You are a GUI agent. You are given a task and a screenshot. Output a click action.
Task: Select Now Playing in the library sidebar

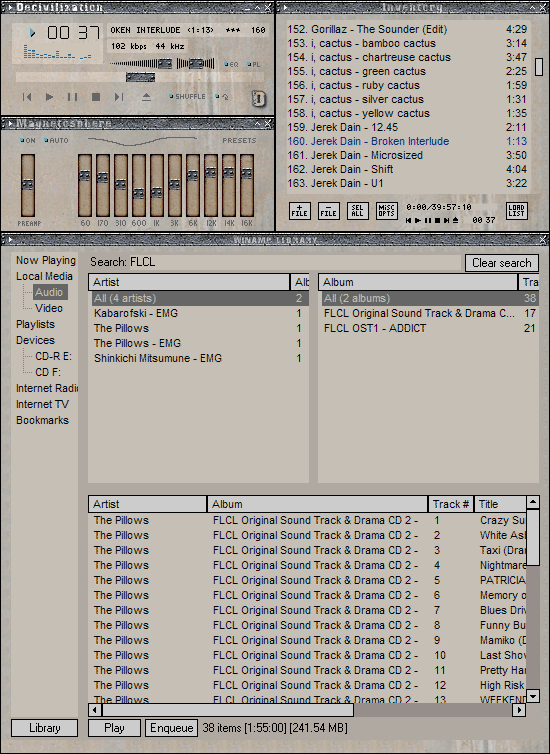(46, 260)
